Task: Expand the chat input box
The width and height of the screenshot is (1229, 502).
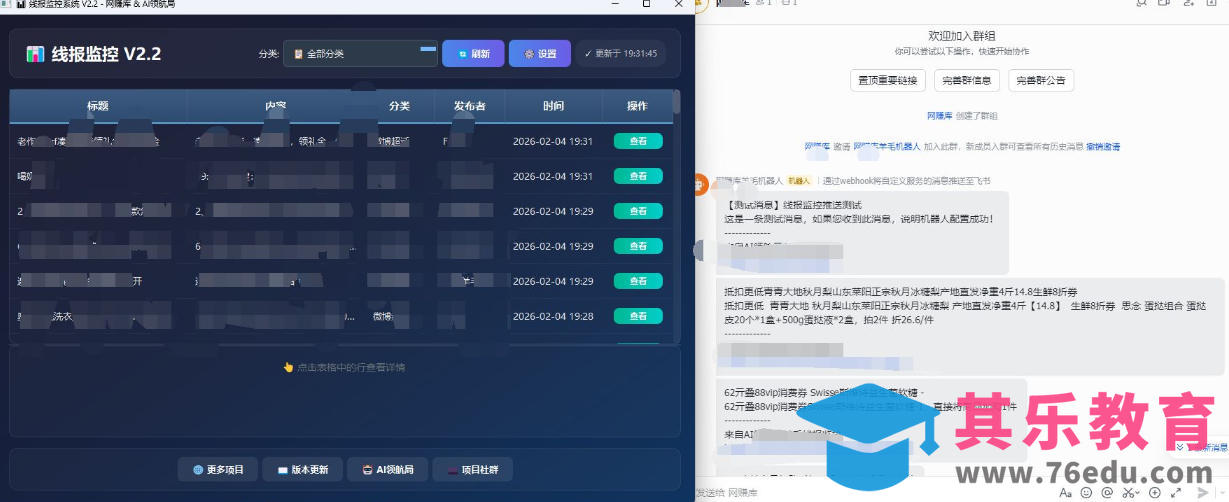Action: pos(1178,493)
